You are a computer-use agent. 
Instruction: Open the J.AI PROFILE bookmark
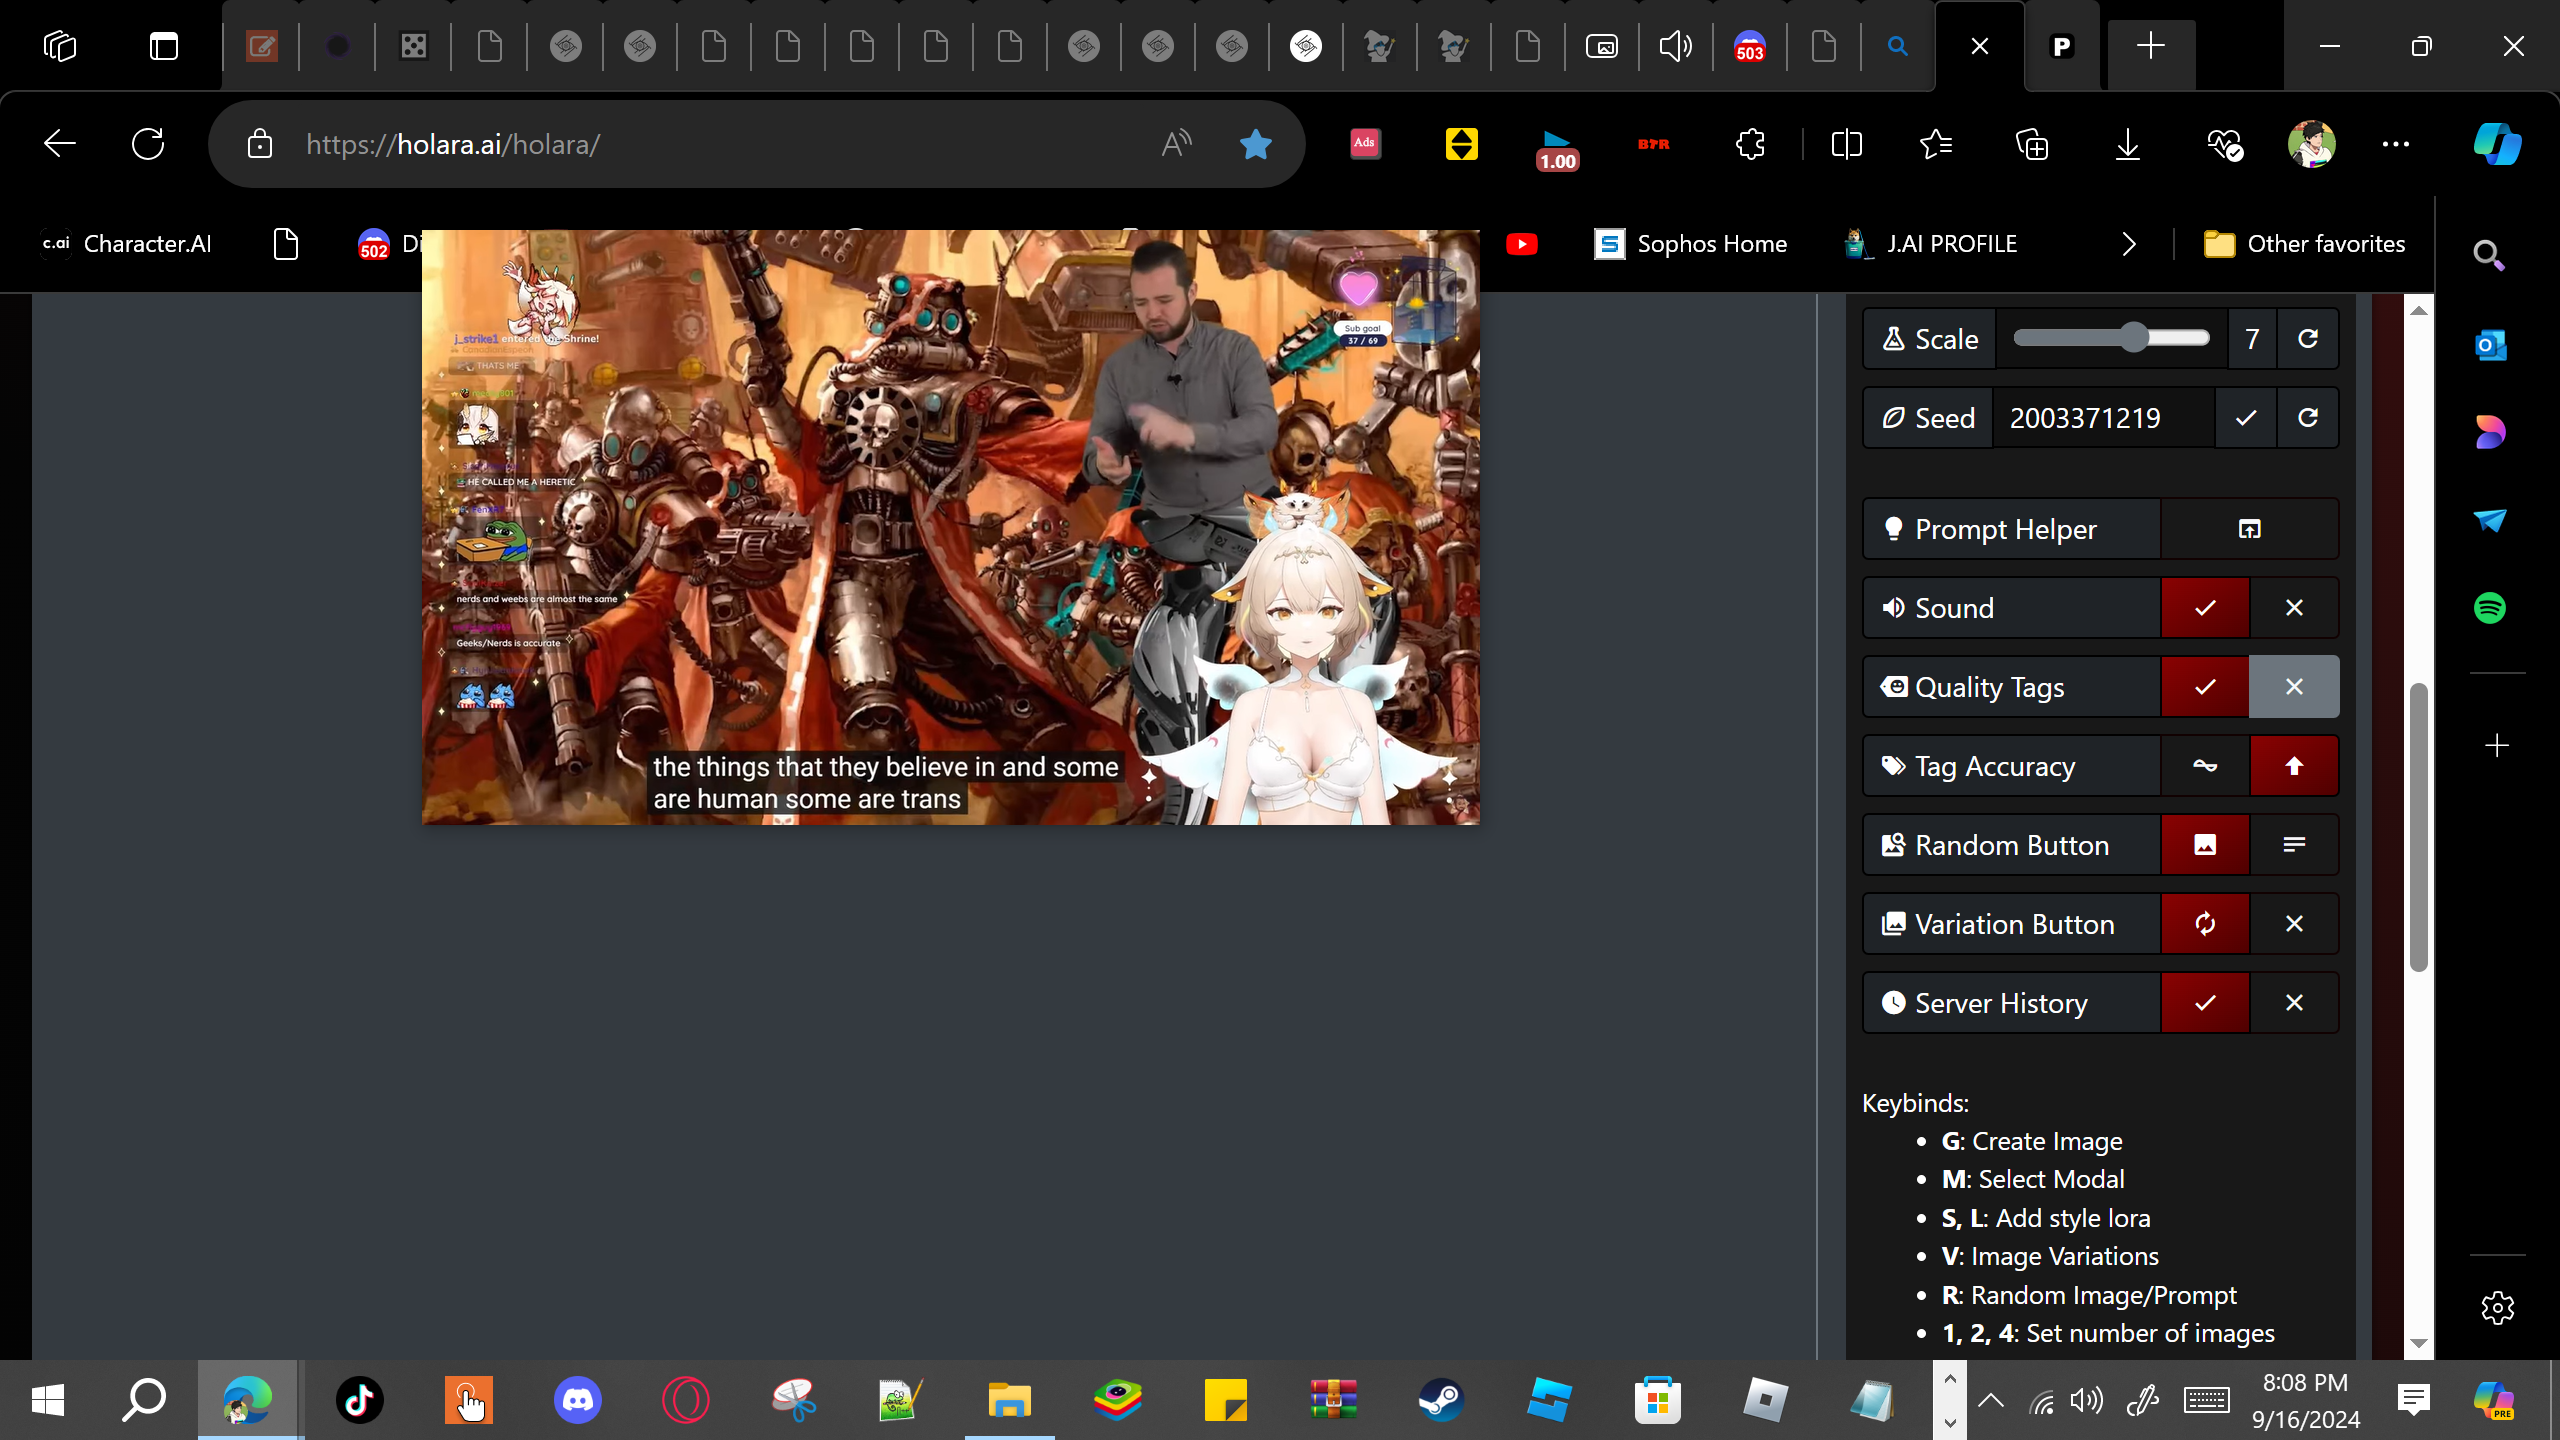1931,244
